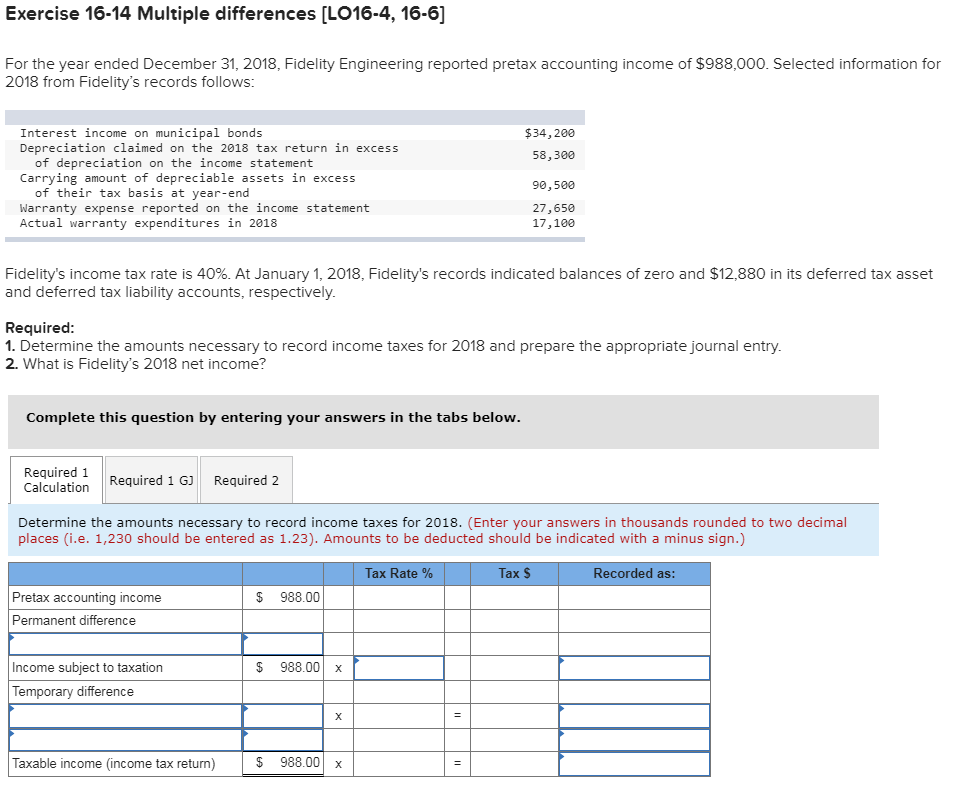Click the Permanent difference amount cell
The image size is (968, 785).
283,643
